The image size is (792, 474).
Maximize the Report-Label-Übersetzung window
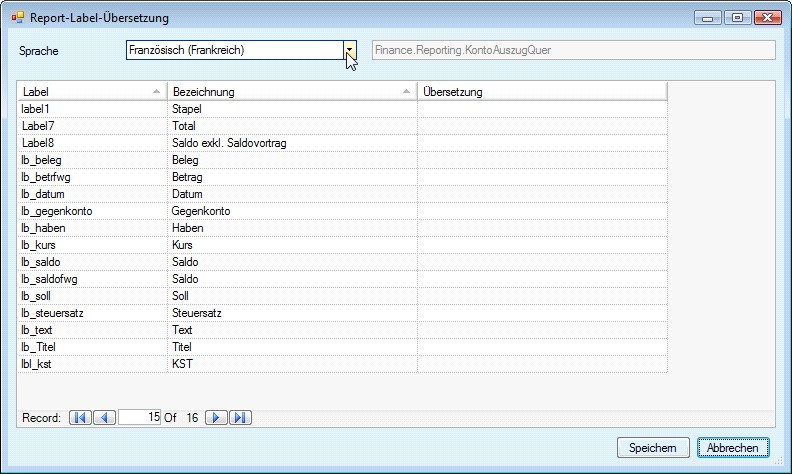pos(737,18)
